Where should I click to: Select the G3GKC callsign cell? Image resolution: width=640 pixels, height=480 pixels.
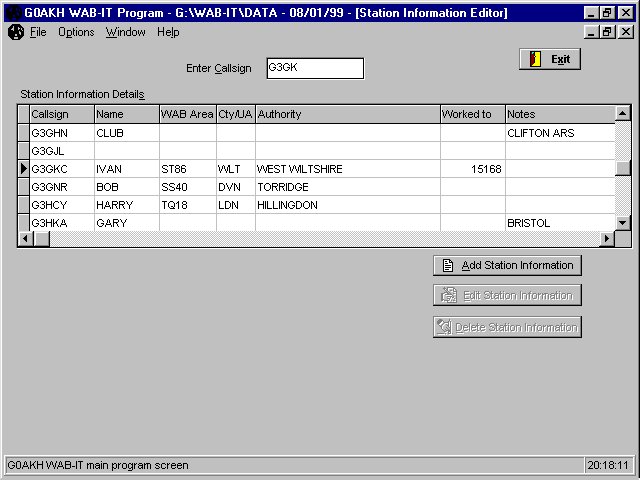click(62, 169)
